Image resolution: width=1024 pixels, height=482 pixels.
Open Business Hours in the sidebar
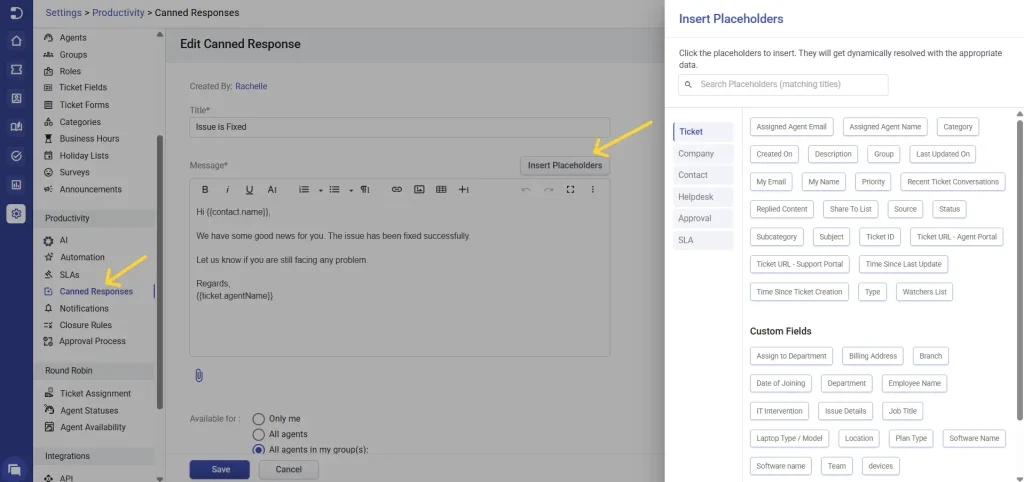[89, 138]
